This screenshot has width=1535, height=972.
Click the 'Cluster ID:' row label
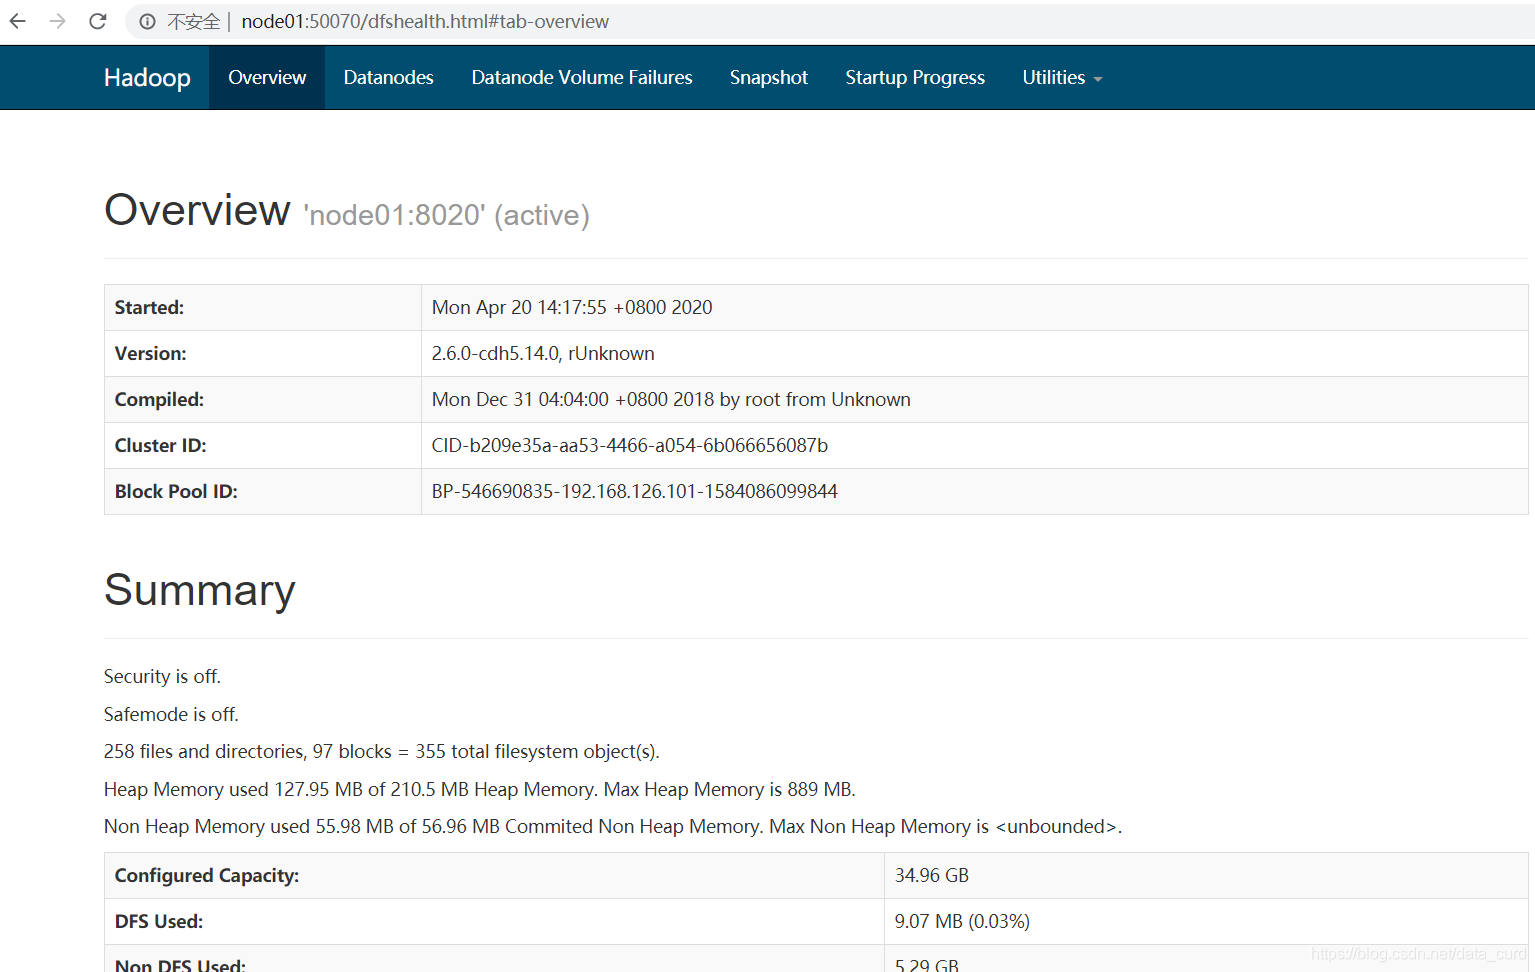click(160, 446)
